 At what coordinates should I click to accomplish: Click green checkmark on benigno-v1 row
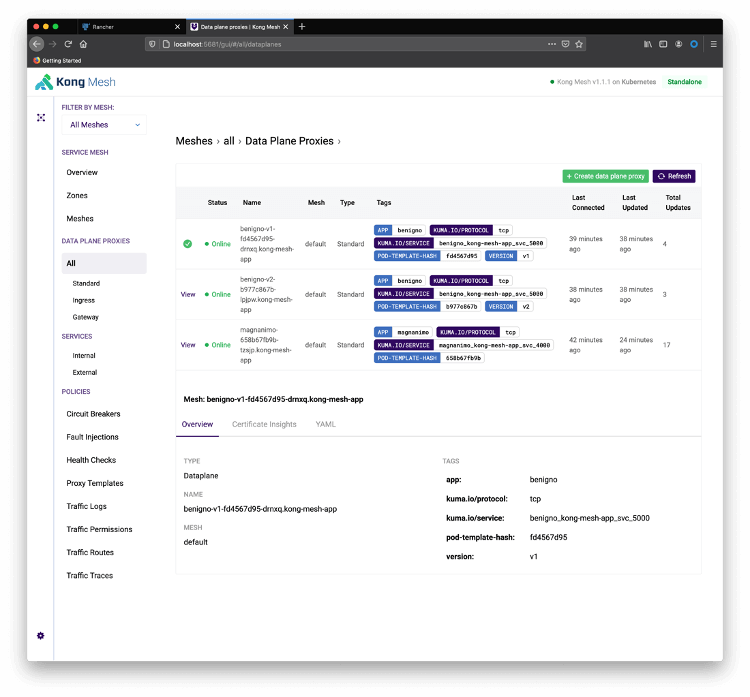click(187, 244)
